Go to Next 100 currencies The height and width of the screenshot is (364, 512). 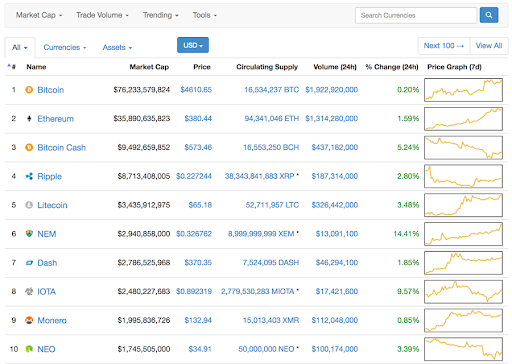pos(444,46)
